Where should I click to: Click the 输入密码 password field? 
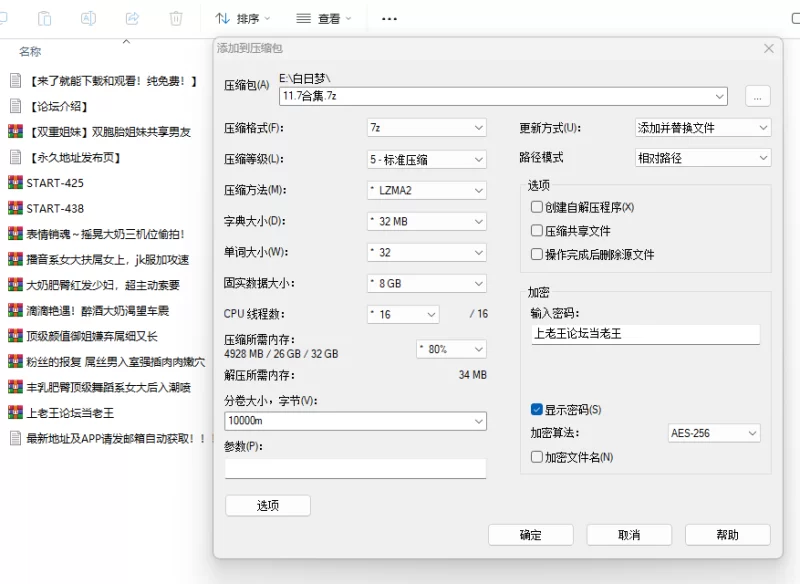click(645, 334)
